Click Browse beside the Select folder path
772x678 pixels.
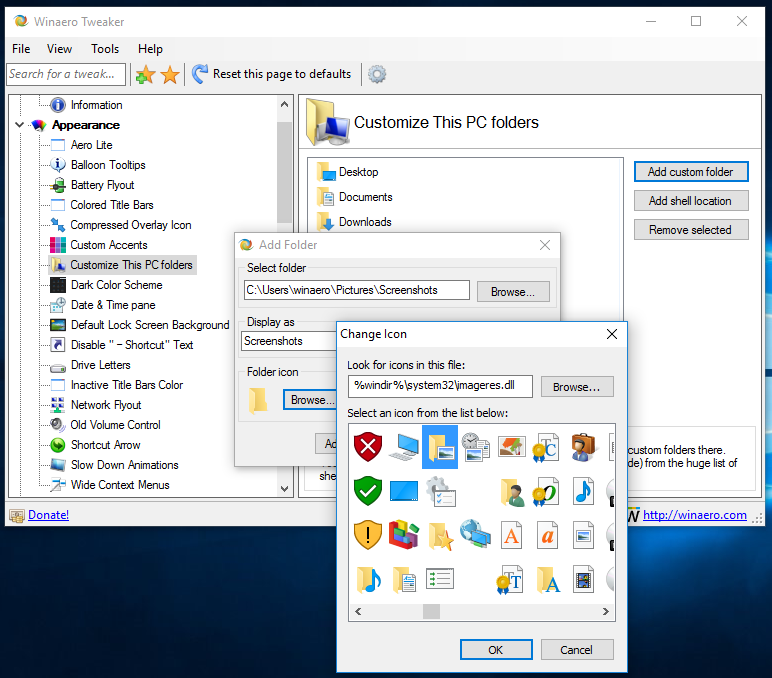click(513, 291)
